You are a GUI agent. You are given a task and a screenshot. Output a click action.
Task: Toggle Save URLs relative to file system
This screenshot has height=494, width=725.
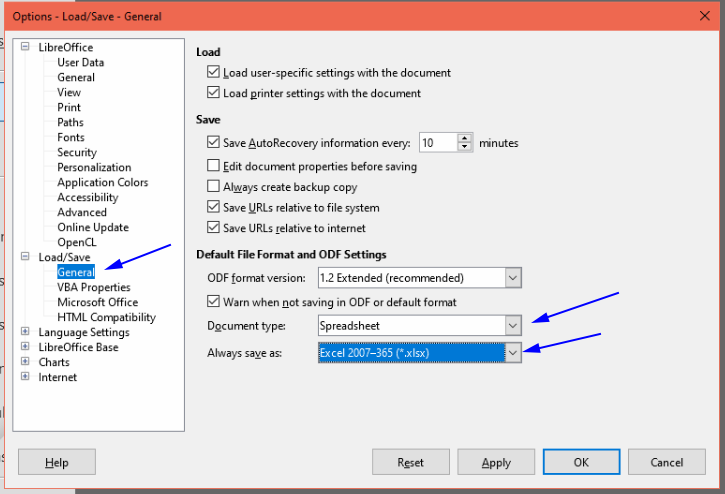tap(213, 206)
